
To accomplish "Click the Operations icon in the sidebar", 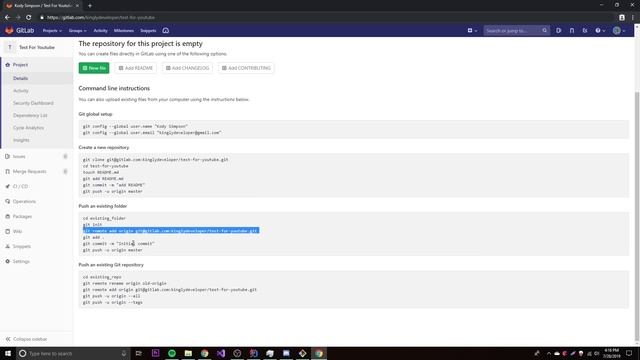I will [7, 202].
